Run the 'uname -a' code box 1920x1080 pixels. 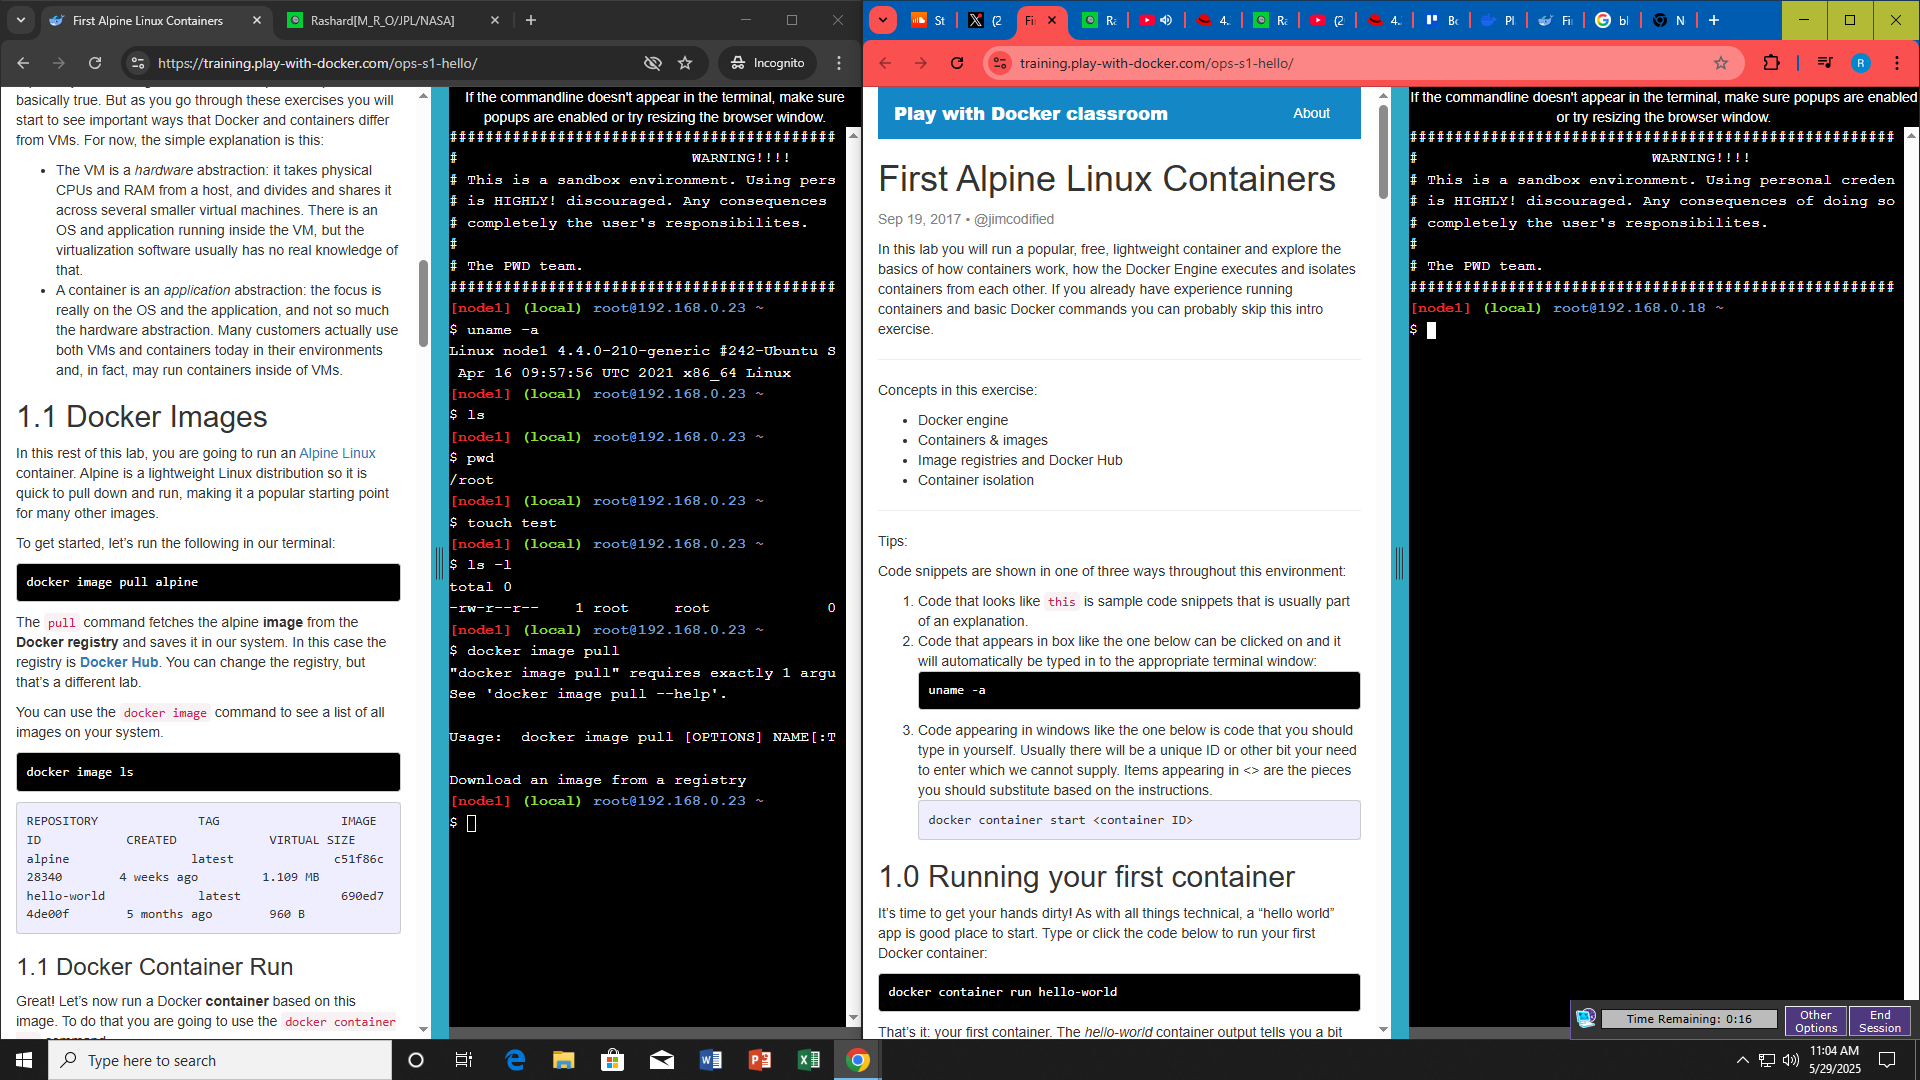(x=1139, y=691)
